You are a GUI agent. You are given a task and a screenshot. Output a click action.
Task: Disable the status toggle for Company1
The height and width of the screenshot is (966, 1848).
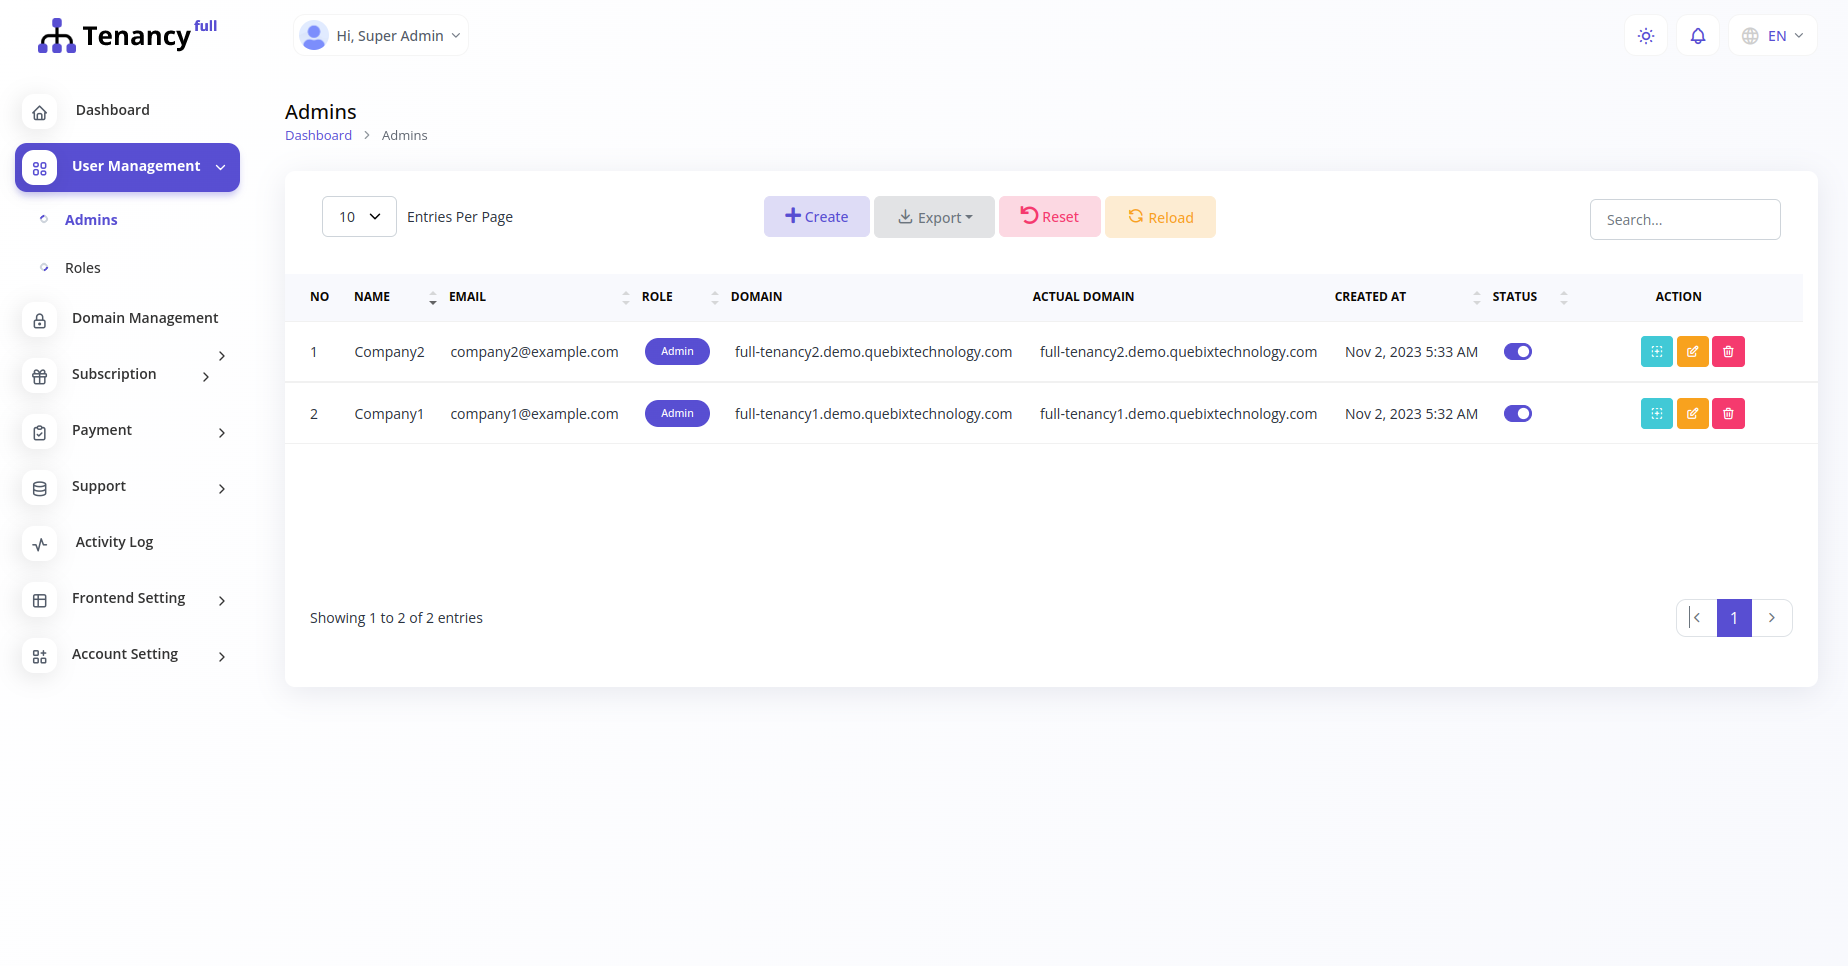[1518, 413]
